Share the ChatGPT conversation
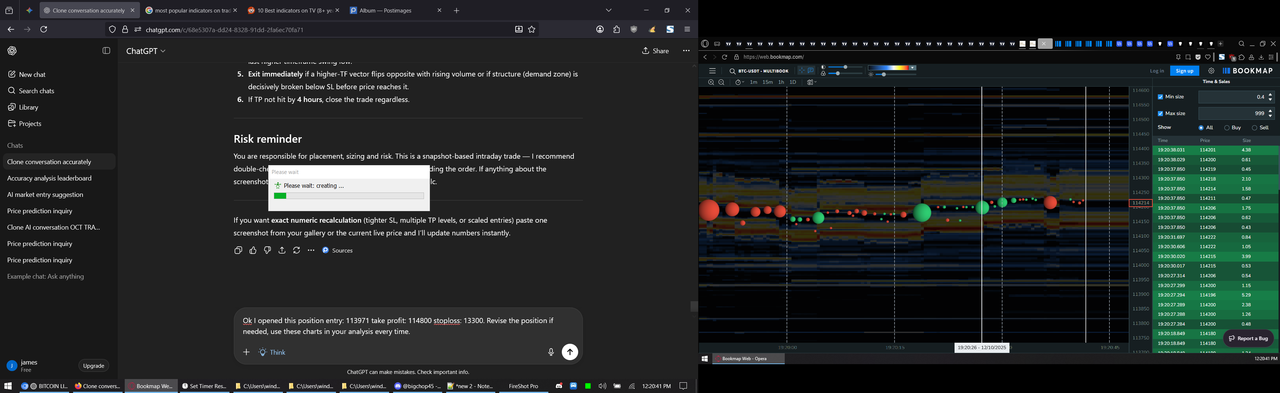 pyautogui.click(x=655, y=51)
